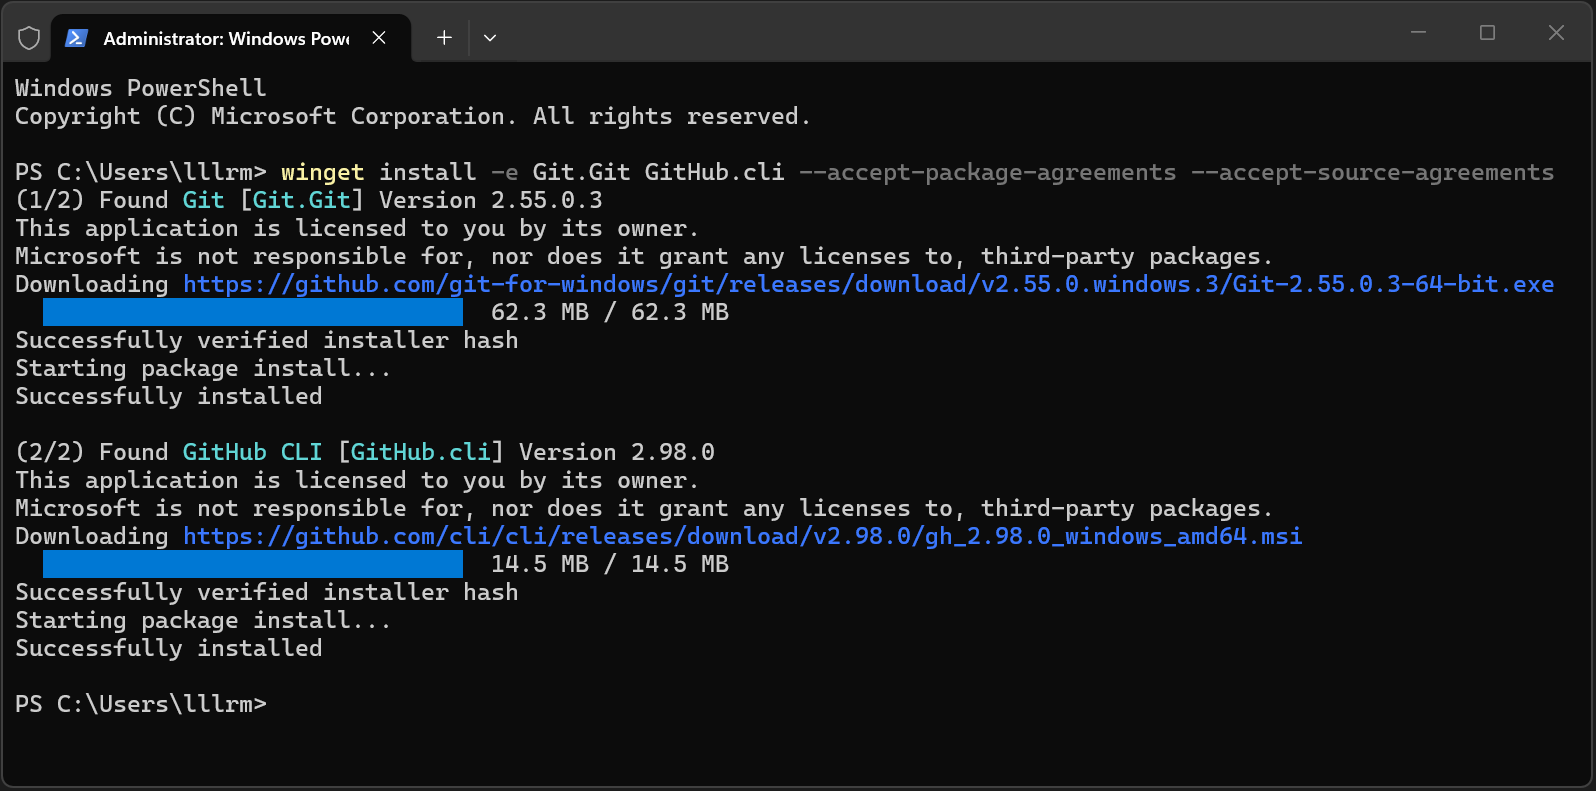Click the [Git.Git] package identifier
This screenshot has height=791, width=1596.
pos(301,200)
